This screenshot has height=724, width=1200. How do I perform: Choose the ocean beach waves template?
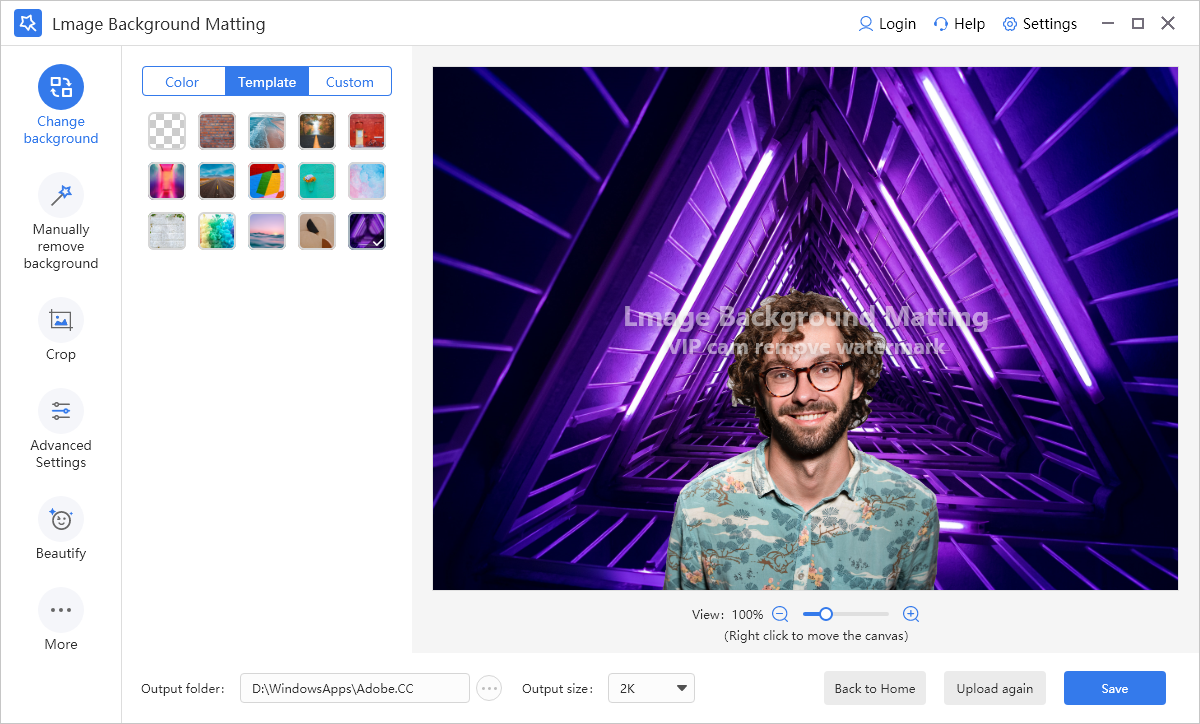pos(267,131)
